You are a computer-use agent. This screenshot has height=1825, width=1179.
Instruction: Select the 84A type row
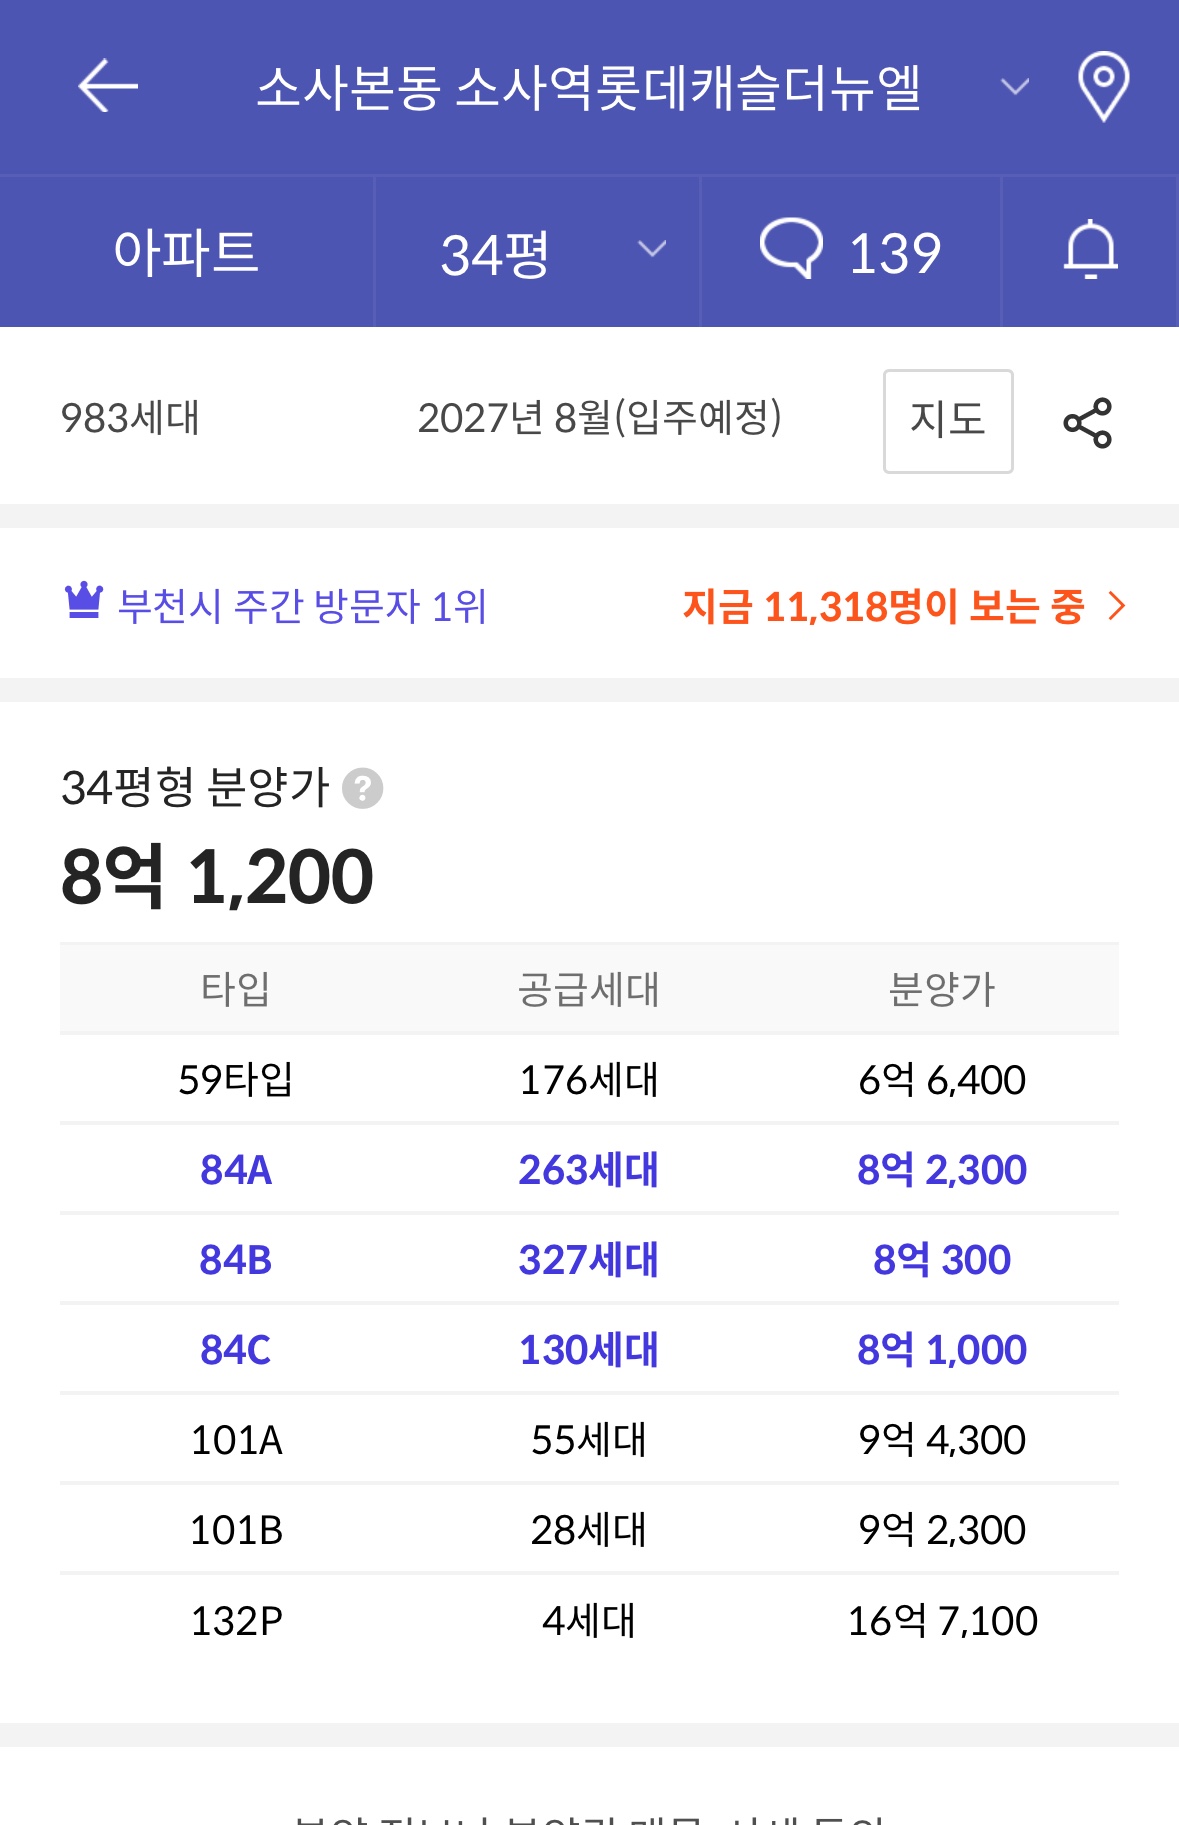[x=589, y=1169]
